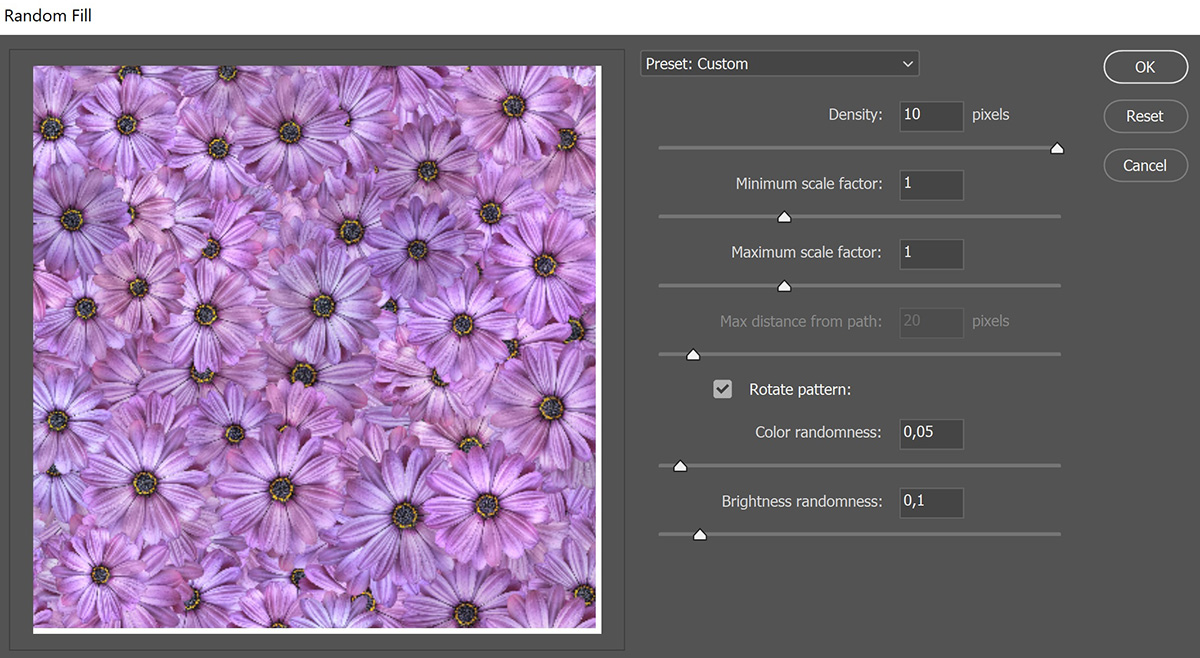Dismiss the dialog with Cancel
The height and width of the screenshot is (658, 1200).
pos(1145,165)
